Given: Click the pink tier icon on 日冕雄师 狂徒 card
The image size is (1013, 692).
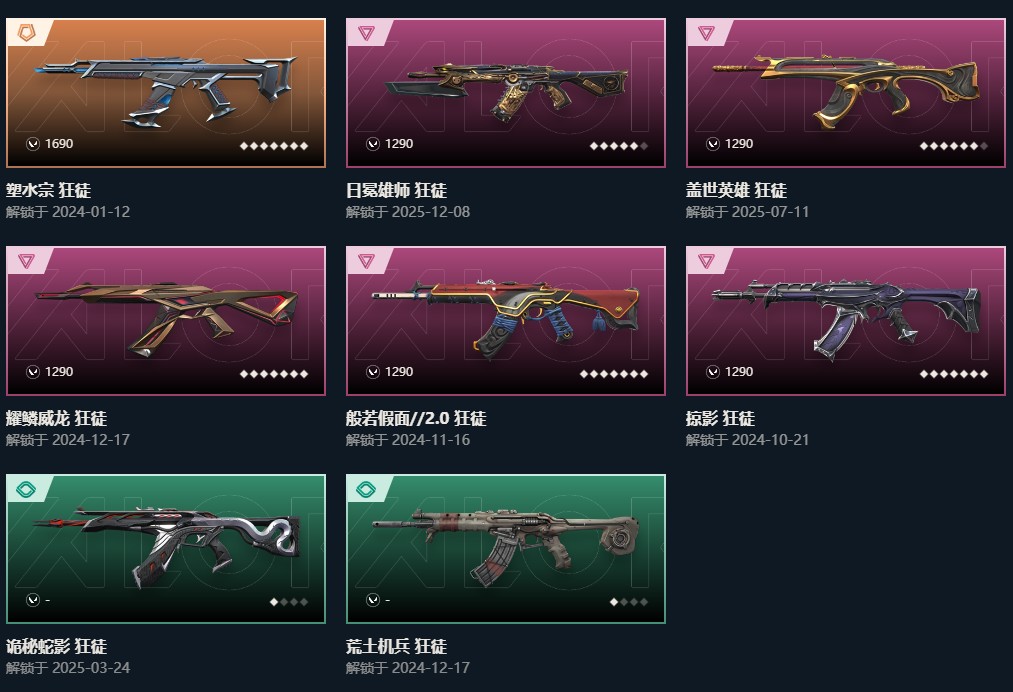Looking at the screenshot, I should (366, 32).
